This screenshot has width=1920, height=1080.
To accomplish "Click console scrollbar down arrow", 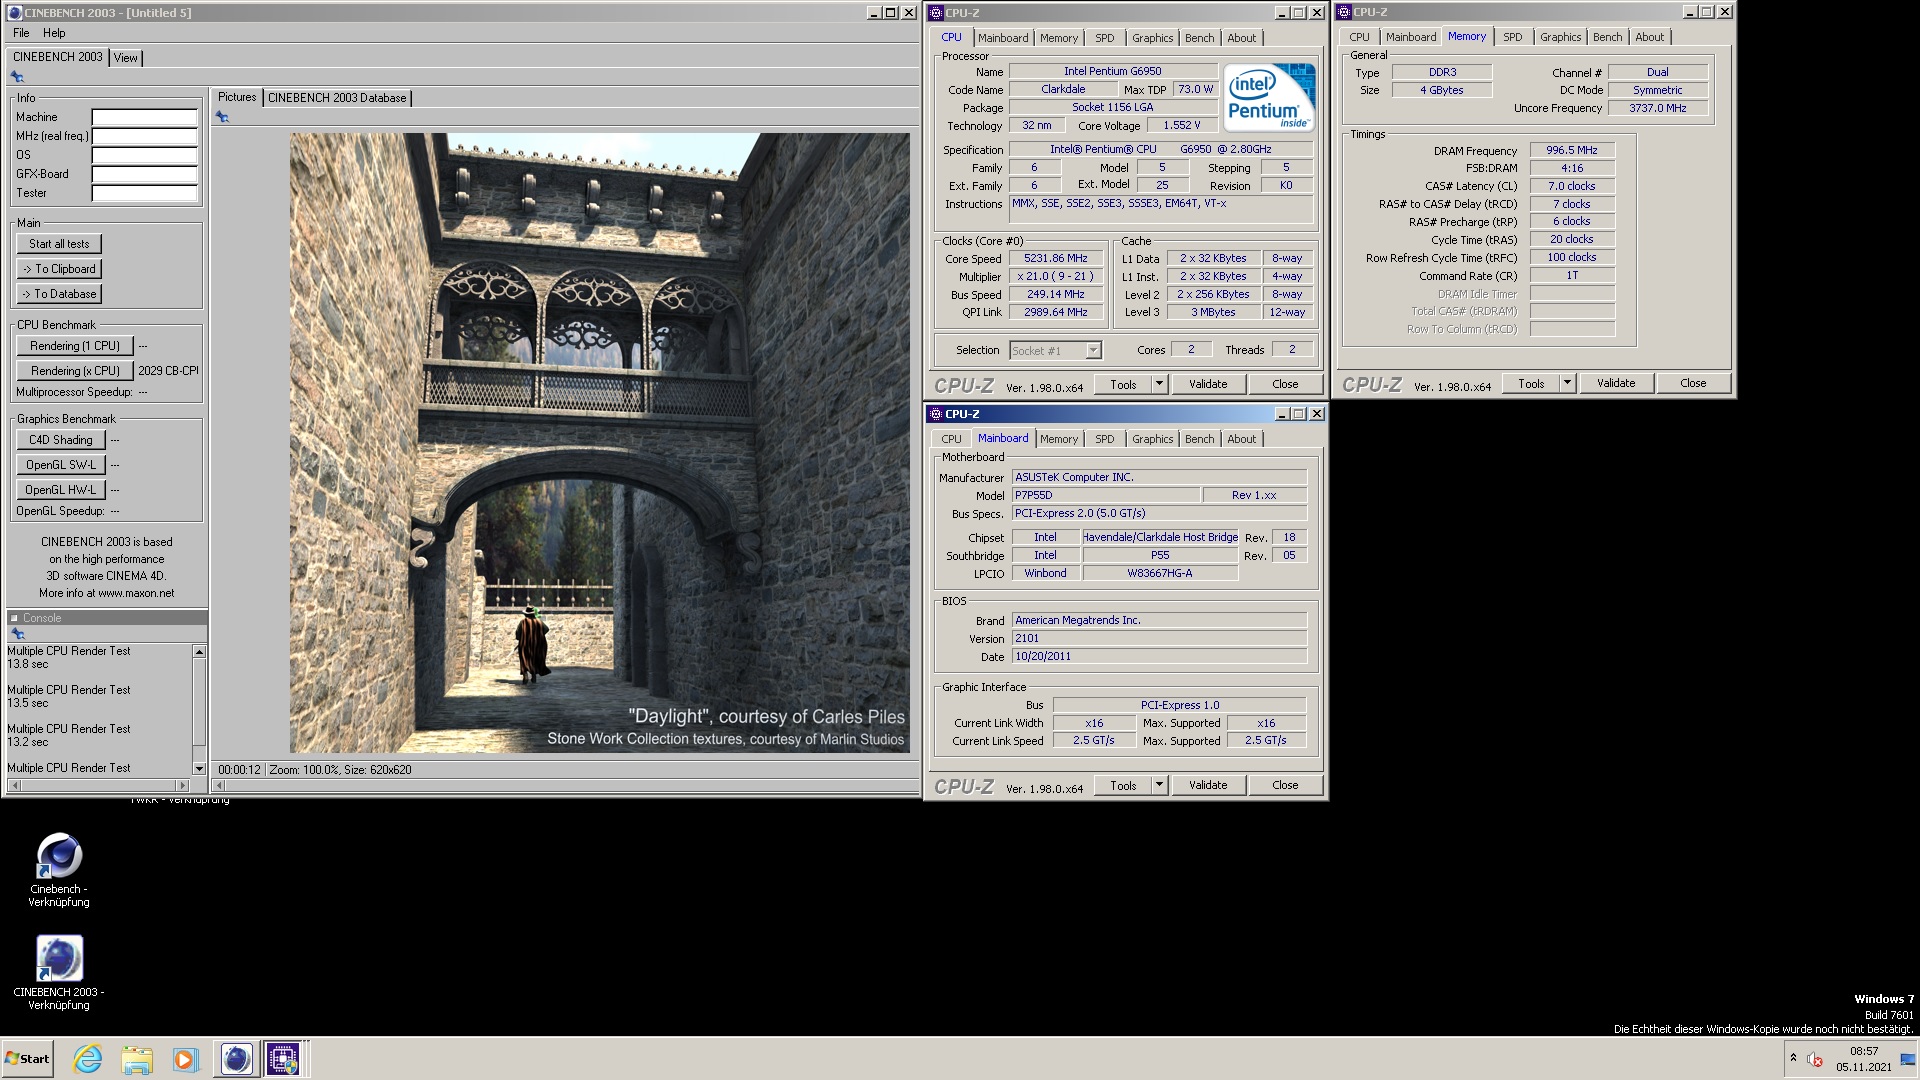I will coord(199,768).
